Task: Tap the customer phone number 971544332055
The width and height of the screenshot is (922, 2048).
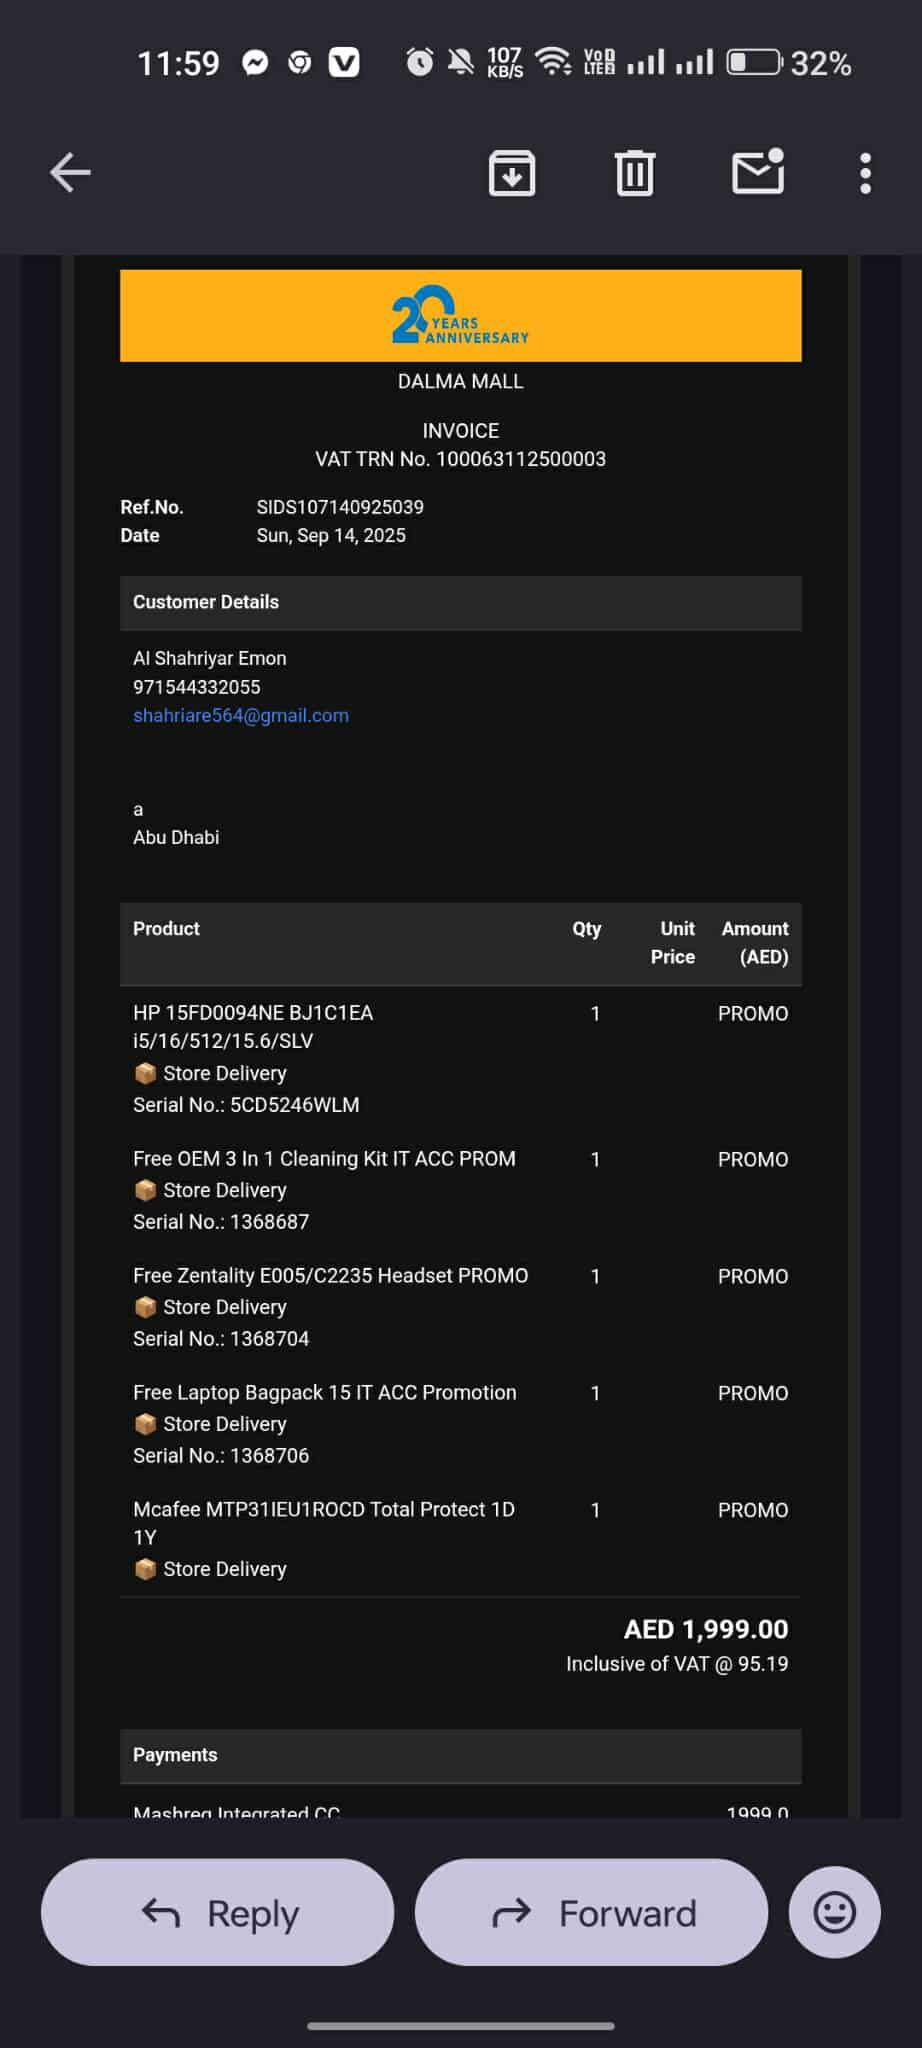Action: (x=197, y=687)
